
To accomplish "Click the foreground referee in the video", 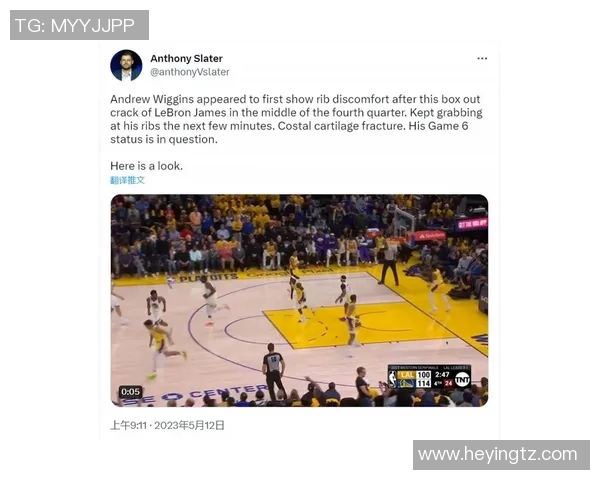I will [x=274, y=371].
